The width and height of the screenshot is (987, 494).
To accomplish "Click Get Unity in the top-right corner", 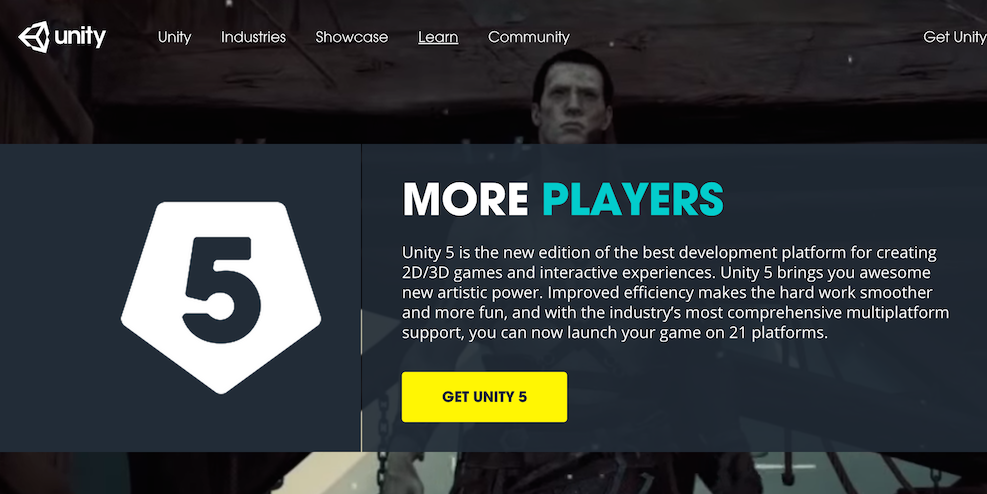I will point(954,37).
